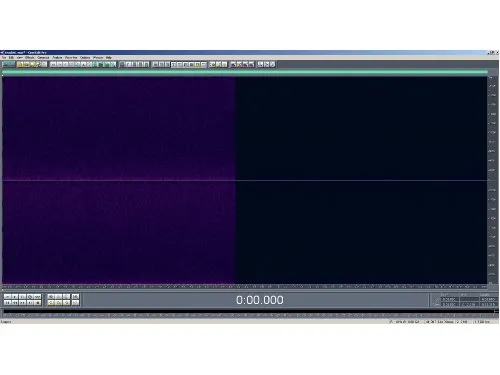Jump to beginning of the waveform
This screenshot has width=500, height=375.
tap(7, 303)
